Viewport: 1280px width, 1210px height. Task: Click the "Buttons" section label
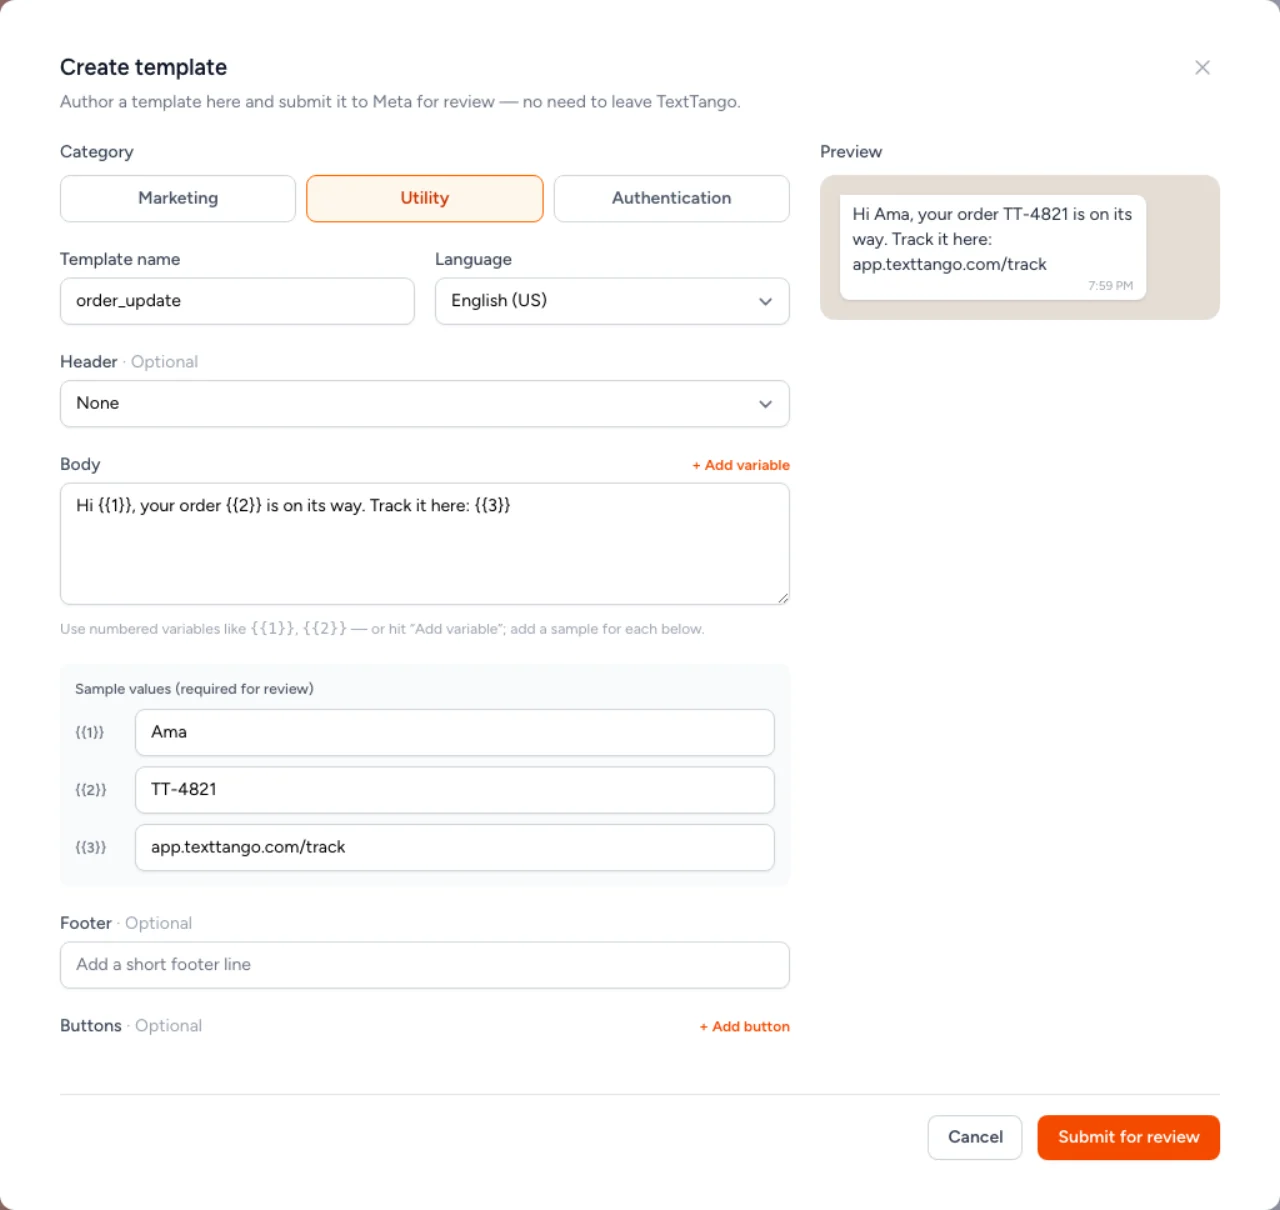click(91, 1026)
